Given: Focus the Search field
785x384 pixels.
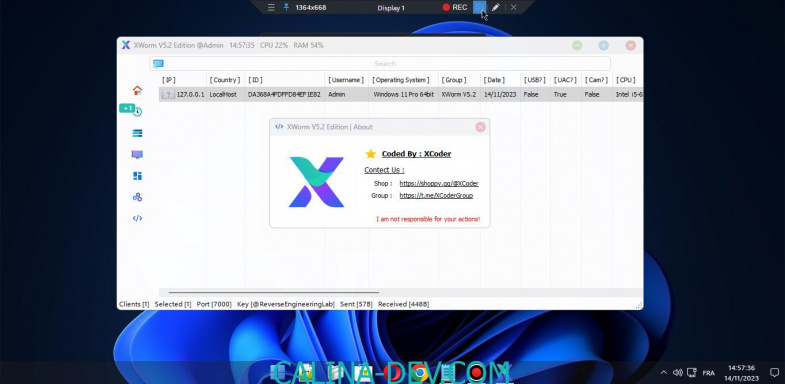Looking at the screenshot, I should (x=385, y=64).
